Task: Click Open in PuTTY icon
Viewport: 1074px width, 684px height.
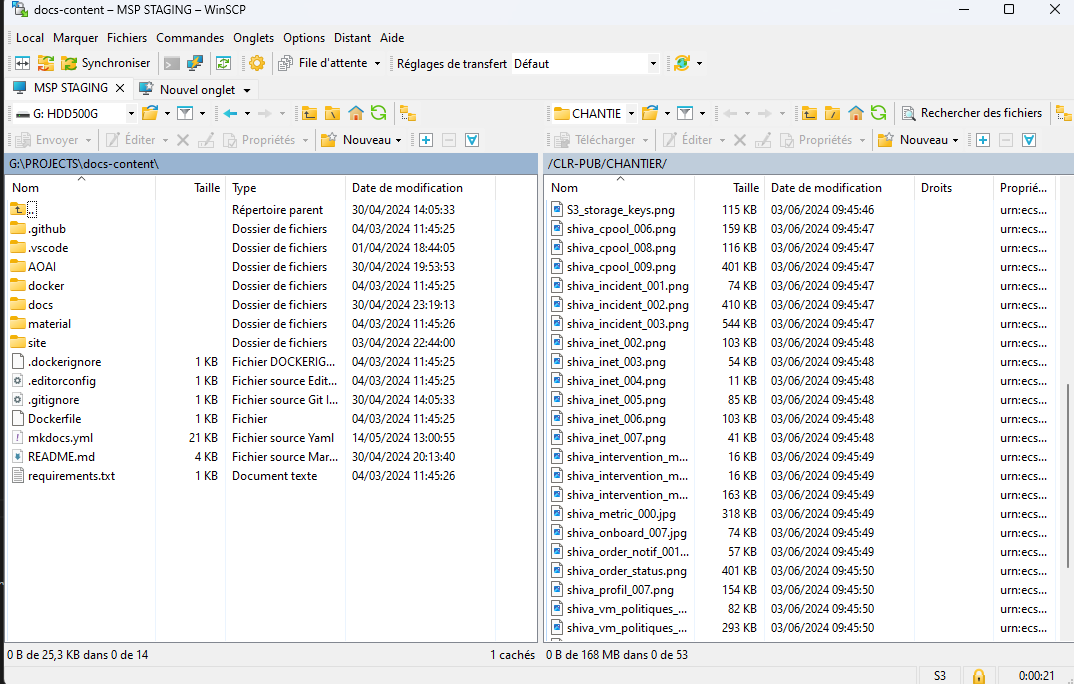Action: [x=195, y=63]
